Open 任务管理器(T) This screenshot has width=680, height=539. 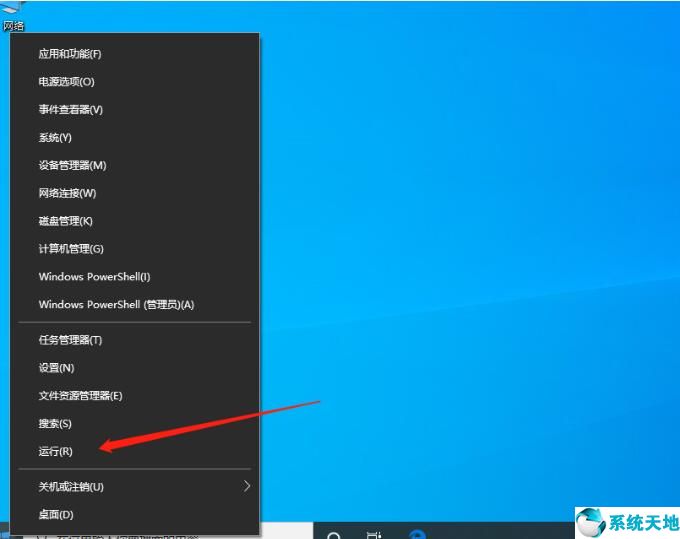134,340
